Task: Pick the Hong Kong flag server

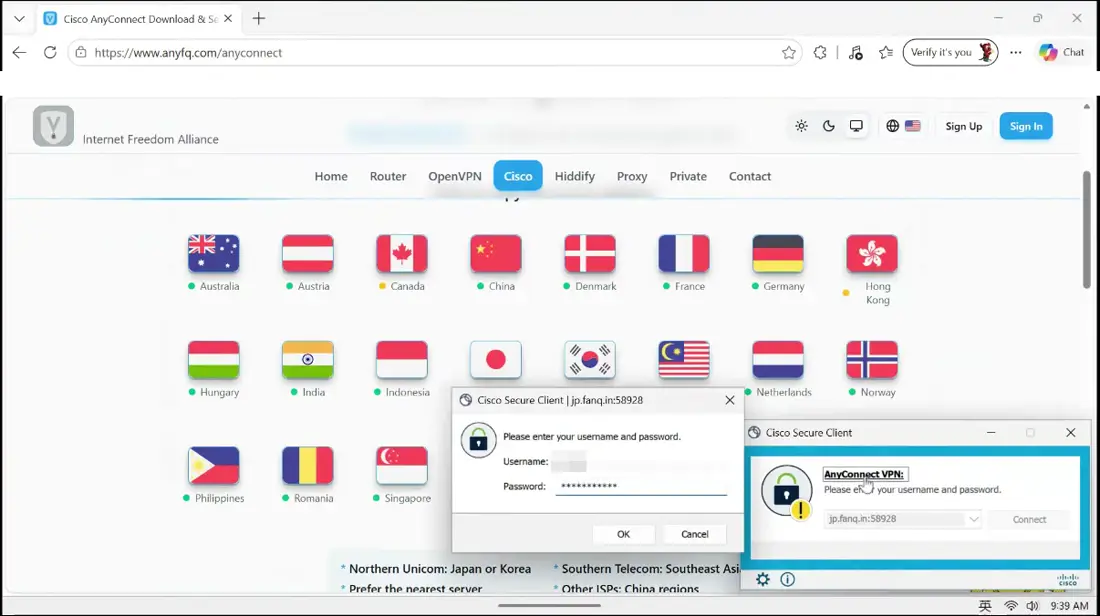Action: pyautogui.click(x=872, y=253)
